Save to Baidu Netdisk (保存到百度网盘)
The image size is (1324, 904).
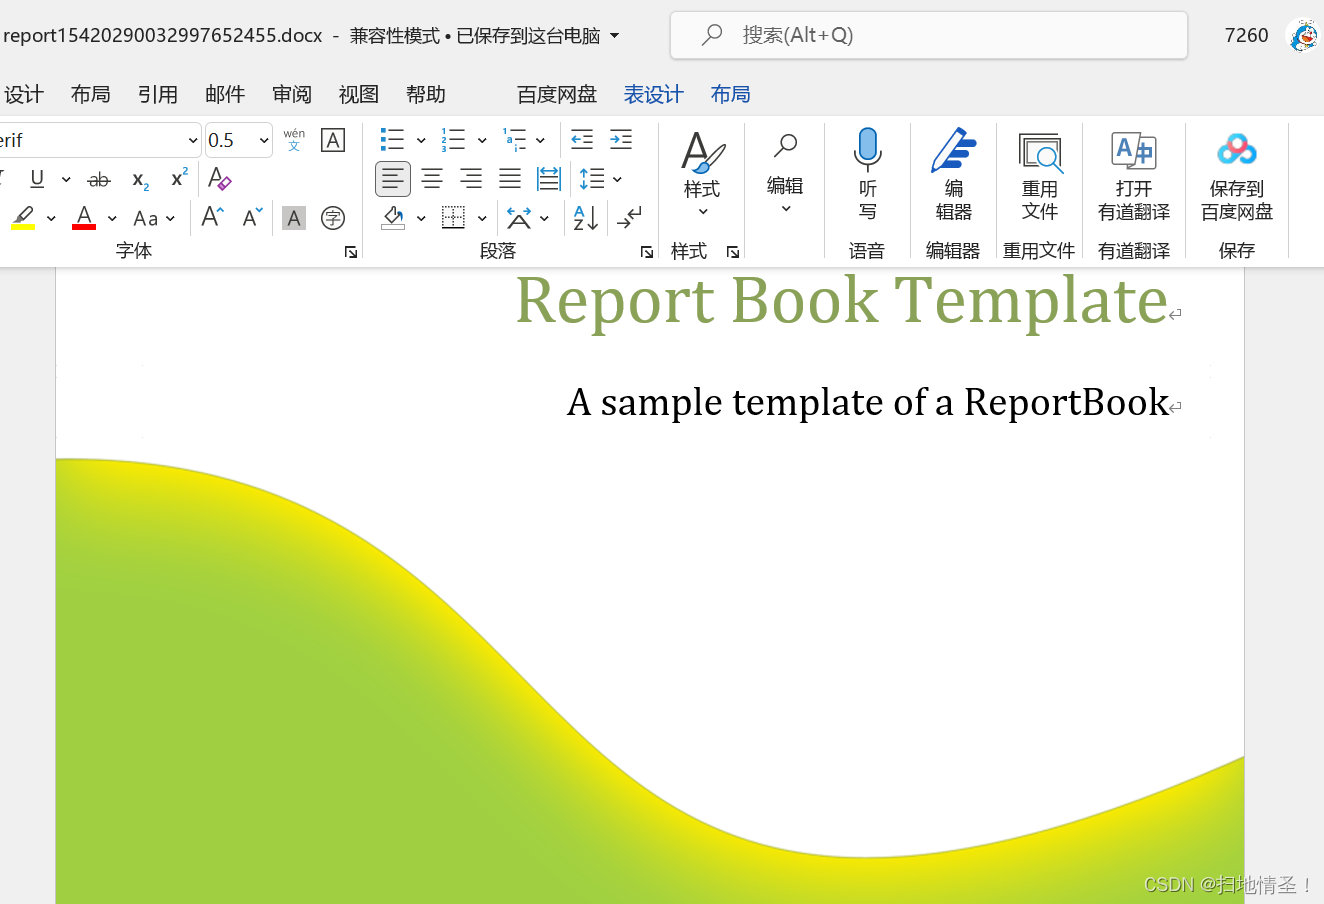tap(1237, 176)
